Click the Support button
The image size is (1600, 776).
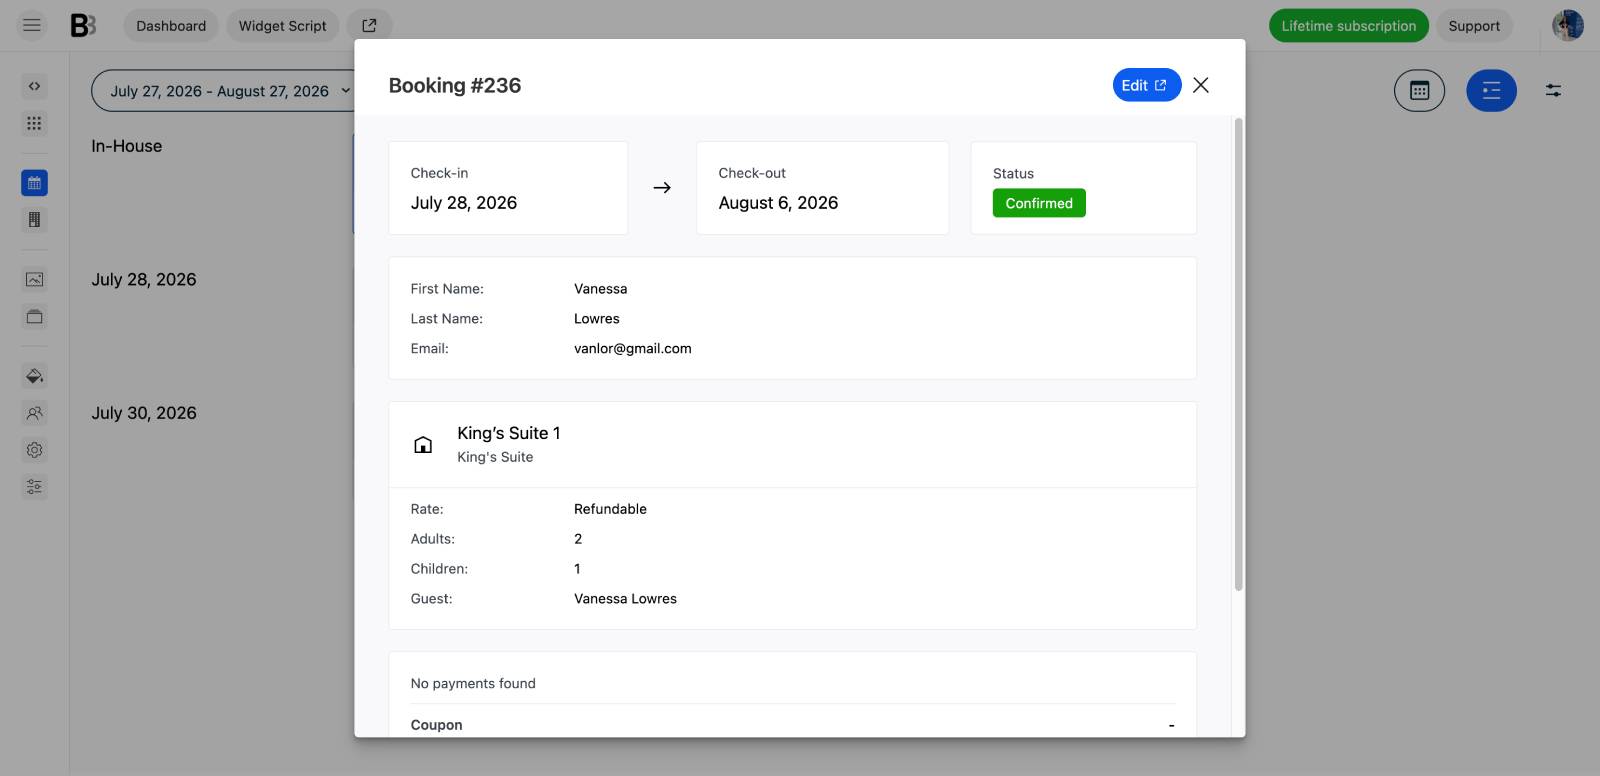click(1474, 26)
